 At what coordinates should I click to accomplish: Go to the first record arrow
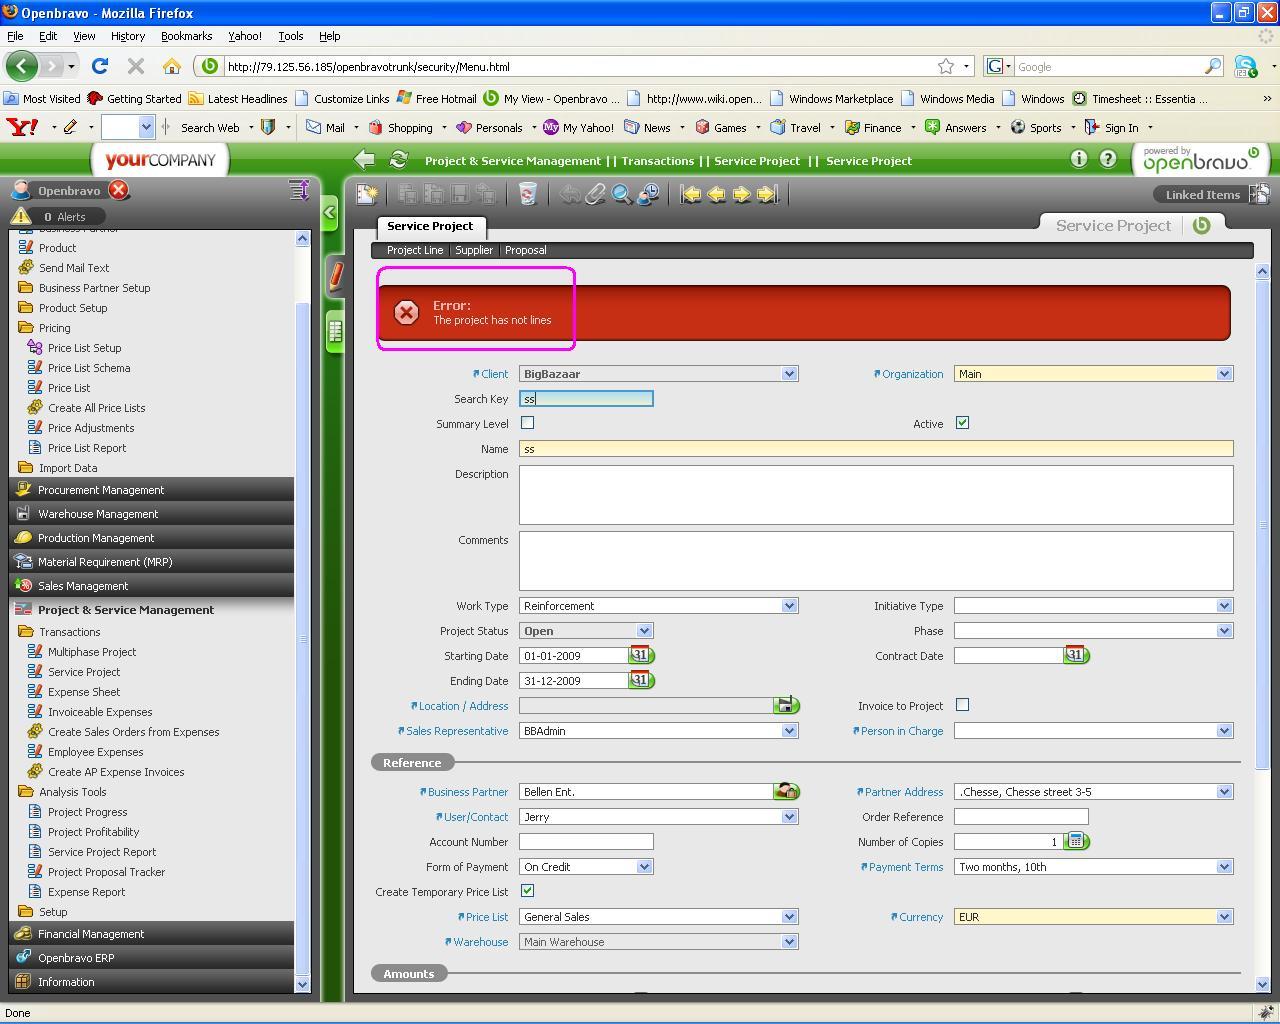(690, 194)
